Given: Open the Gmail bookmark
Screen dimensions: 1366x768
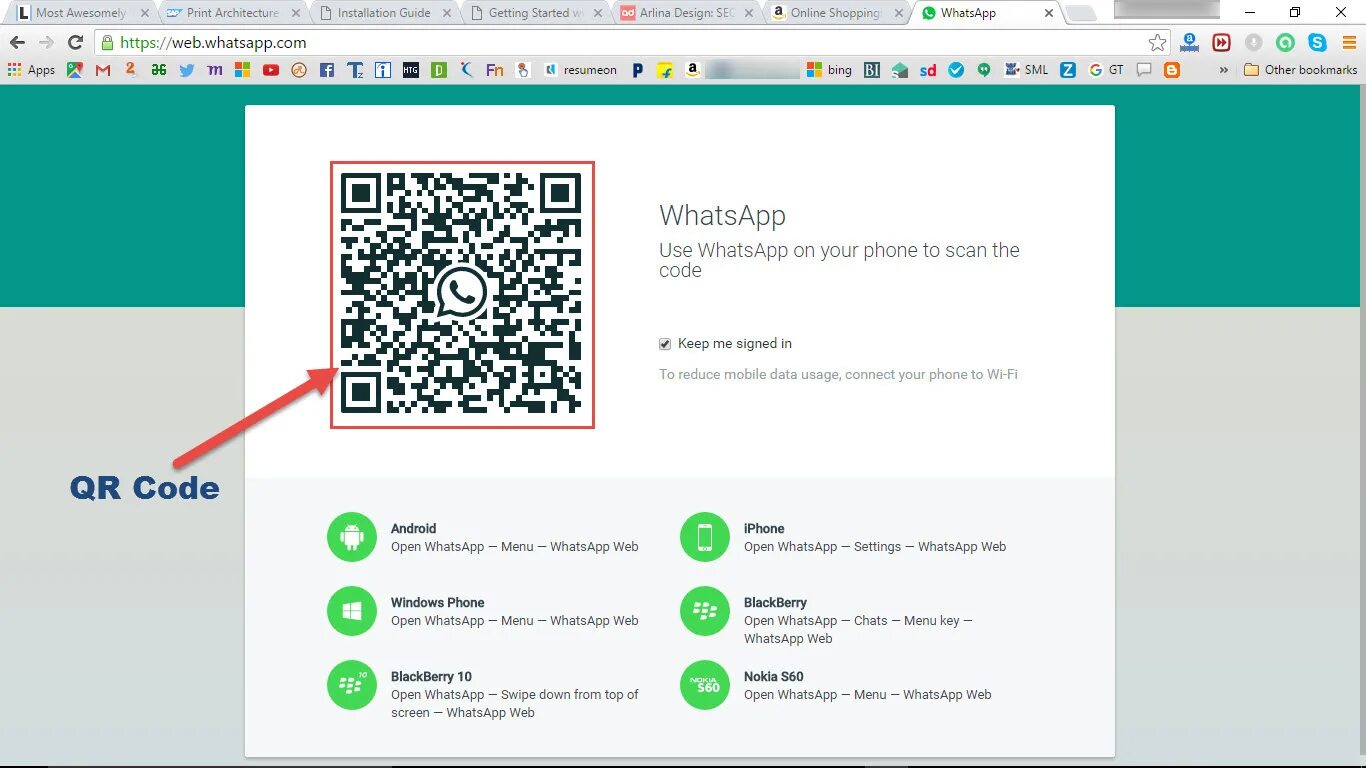Looking at the screenshot, I should click(x=102, y=70).
